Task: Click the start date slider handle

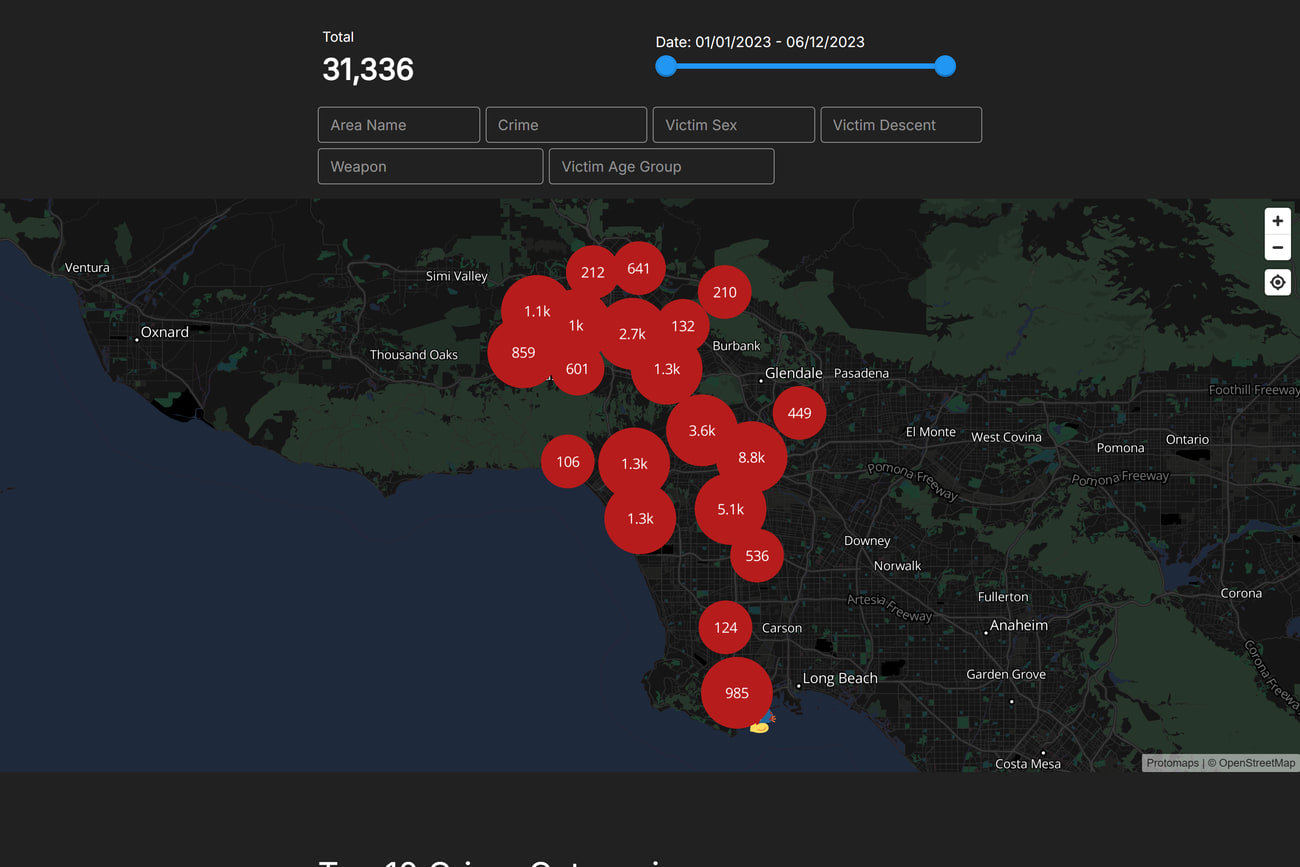Action: (666, 66)
